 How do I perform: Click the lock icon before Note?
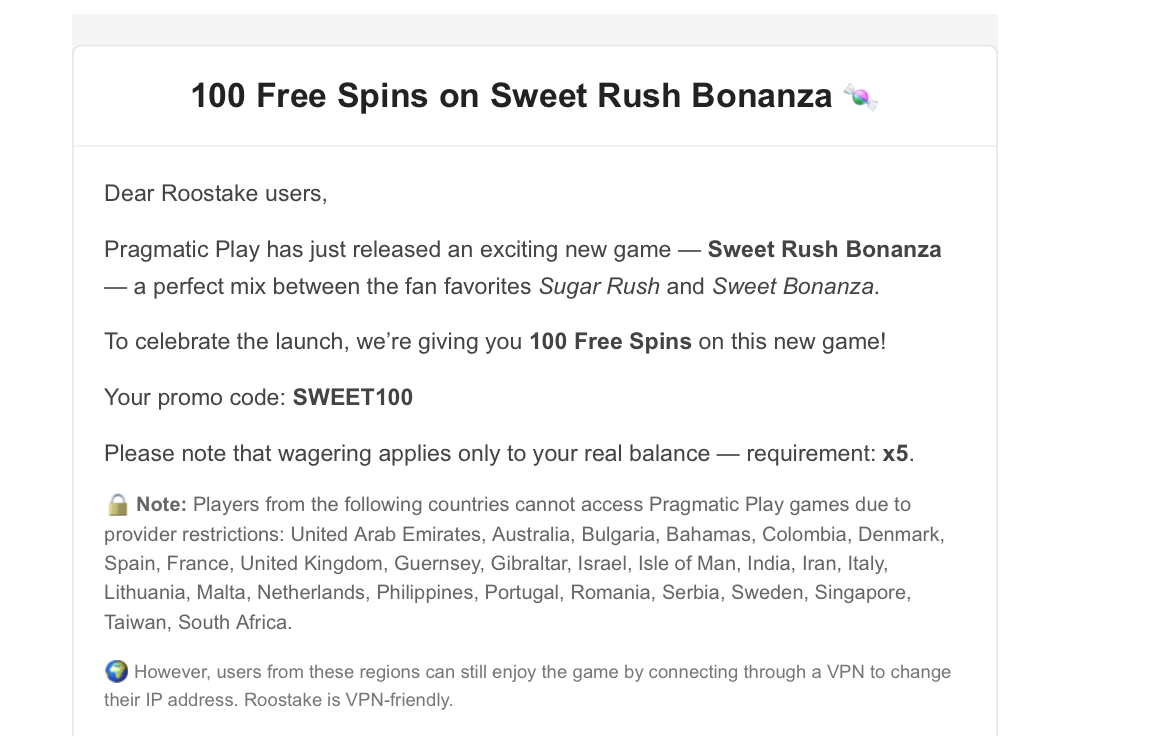point(117,504)
